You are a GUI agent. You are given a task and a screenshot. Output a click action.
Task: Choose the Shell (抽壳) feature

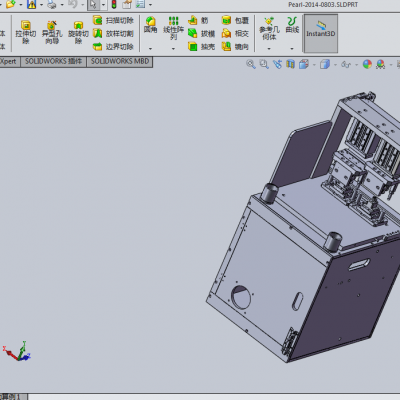click(x=201, y=47)
